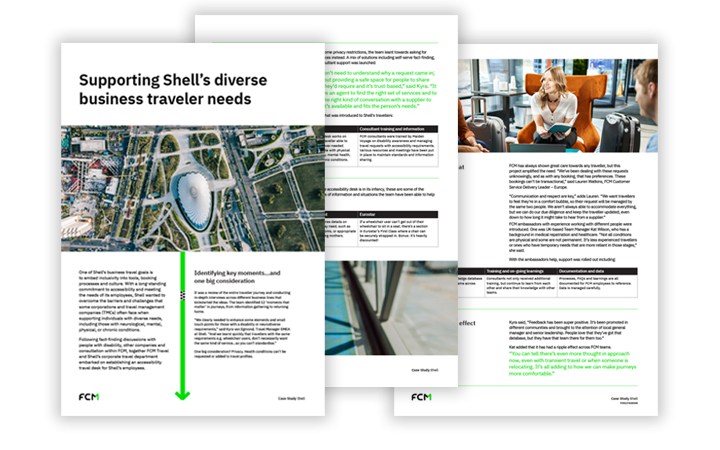Viewport: 720px width, 450px height.
Task: Click paragraph starting 'FCM ambassadors with experience'
Action: [573, 237]
